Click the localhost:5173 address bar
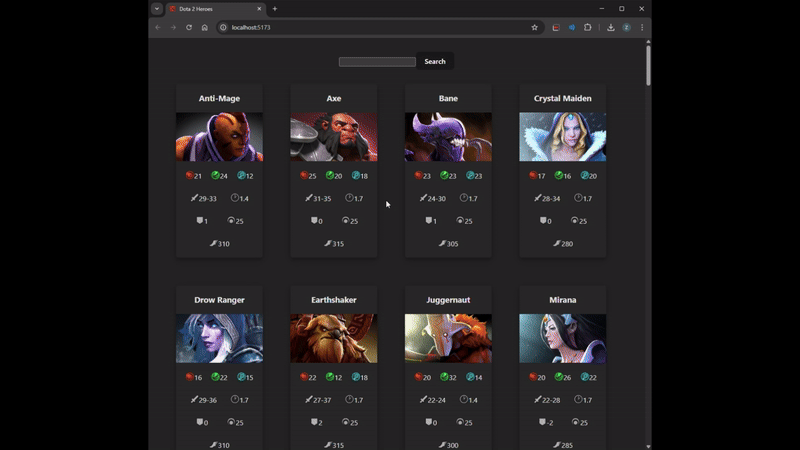This screenshot has width=800, height=450. 379,28
